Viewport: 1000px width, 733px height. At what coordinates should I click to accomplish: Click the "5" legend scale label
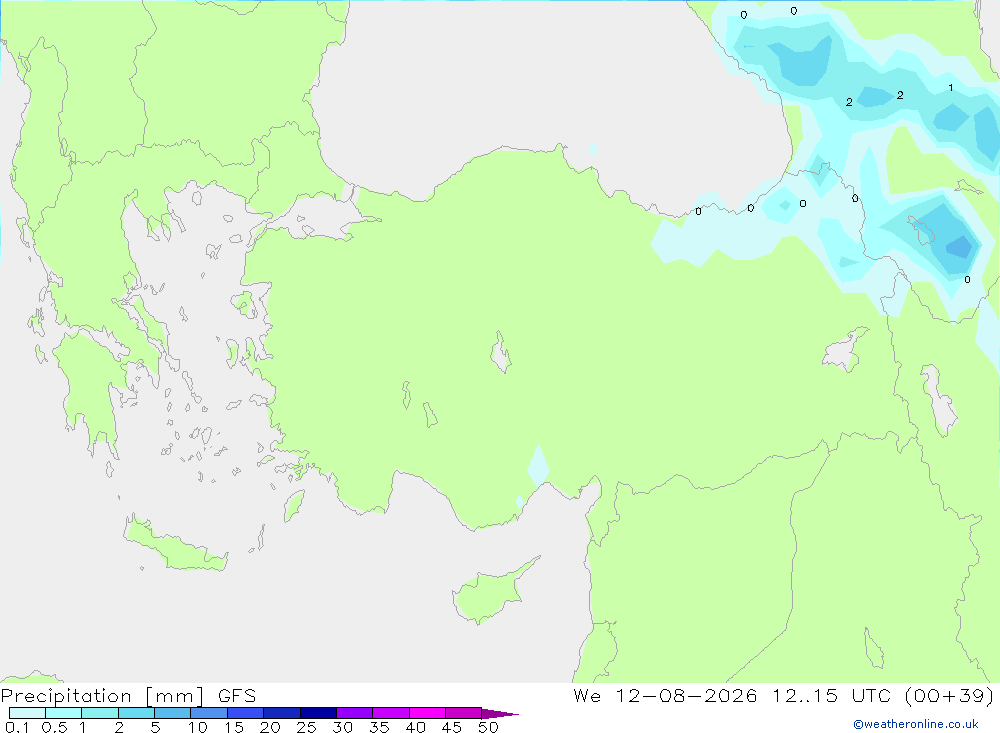coord(155,727)
